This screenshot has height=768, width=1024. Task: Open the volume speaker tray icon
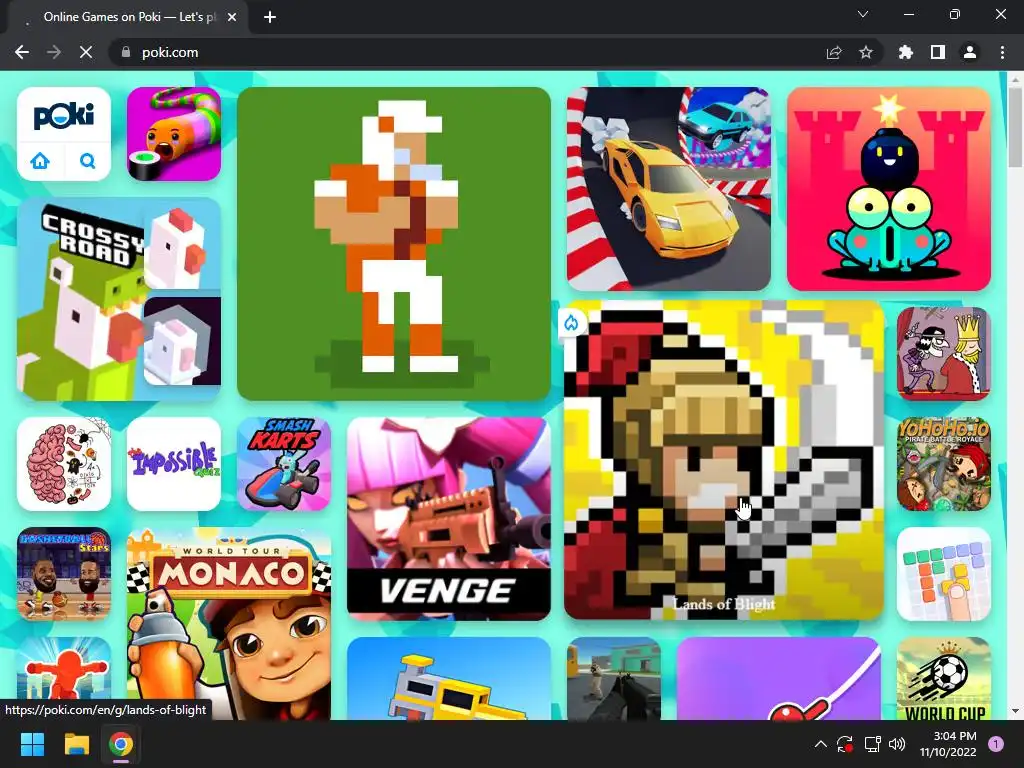click(897, 744)
